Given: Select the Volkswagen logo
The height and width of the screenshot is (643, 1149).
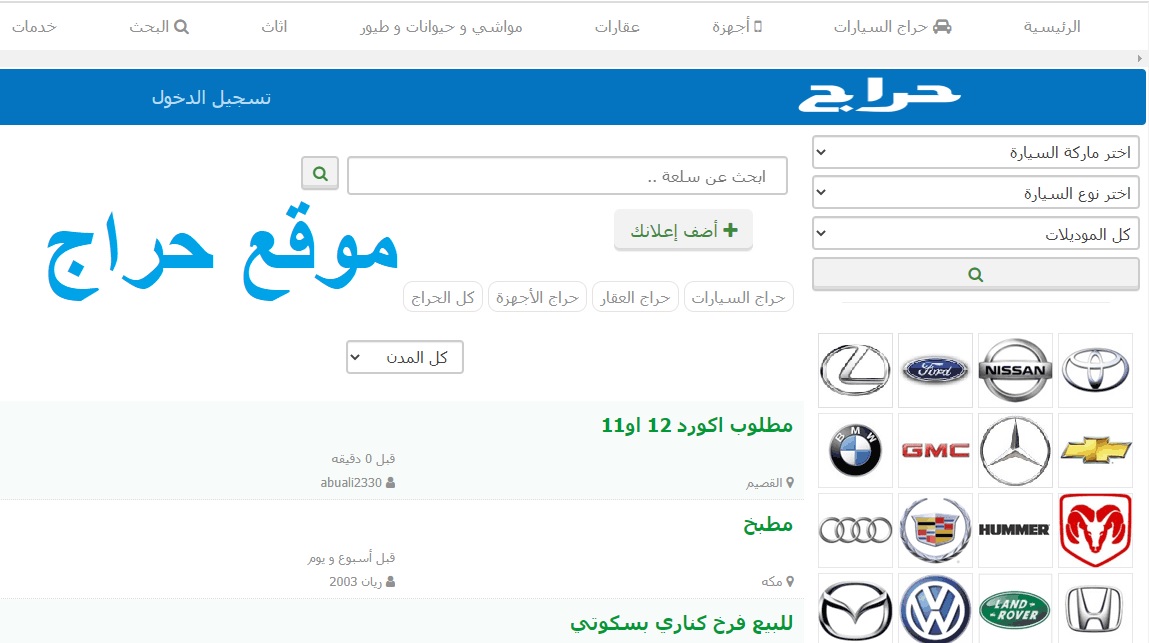Looking at the screenshot, I should [935, 609].
